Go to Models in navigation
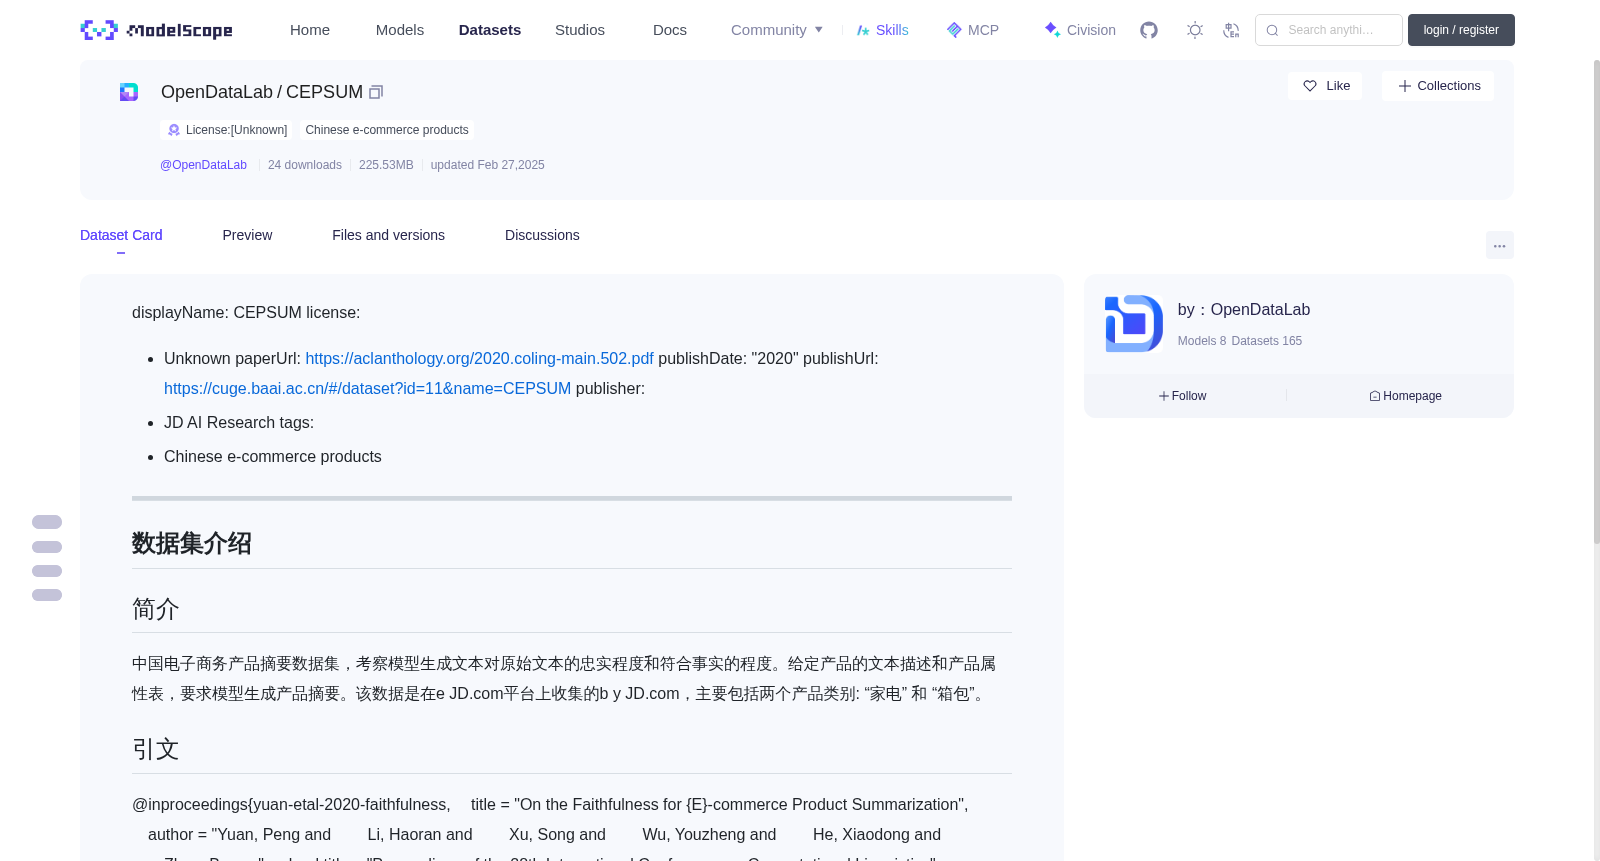This screenshot has width=1600, height=861. [x=400, y=30]
